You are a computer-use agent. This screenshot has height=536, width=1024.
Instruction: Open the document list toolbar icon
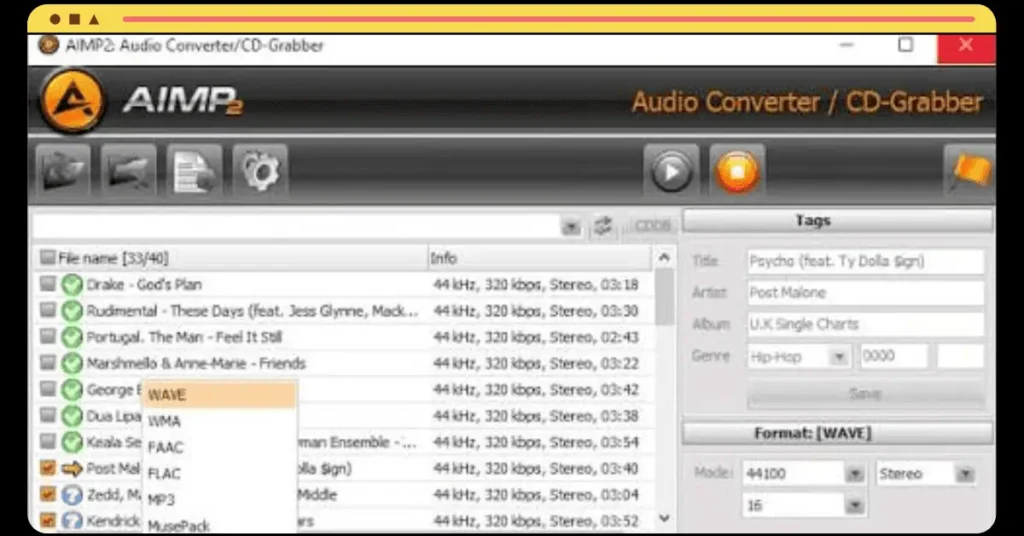point(195,172)
